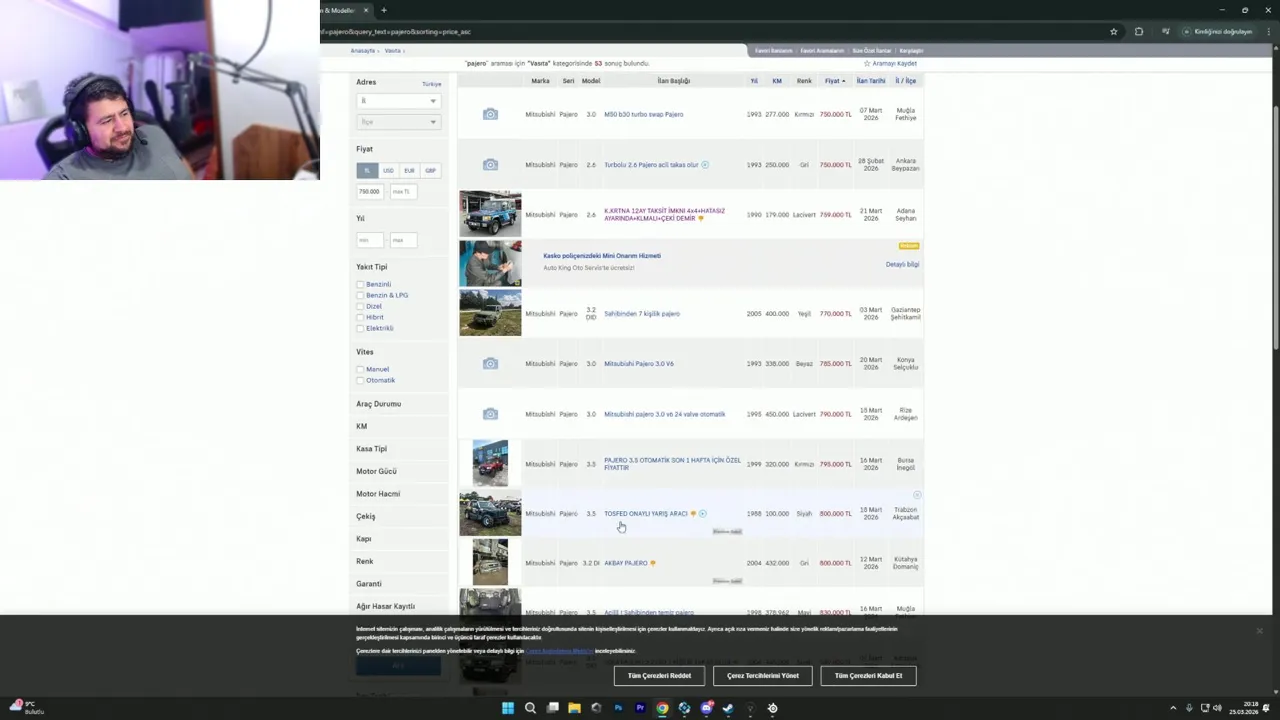
Task: Click hide icon on TOSFED row right edge
Action: pos(917,495)
